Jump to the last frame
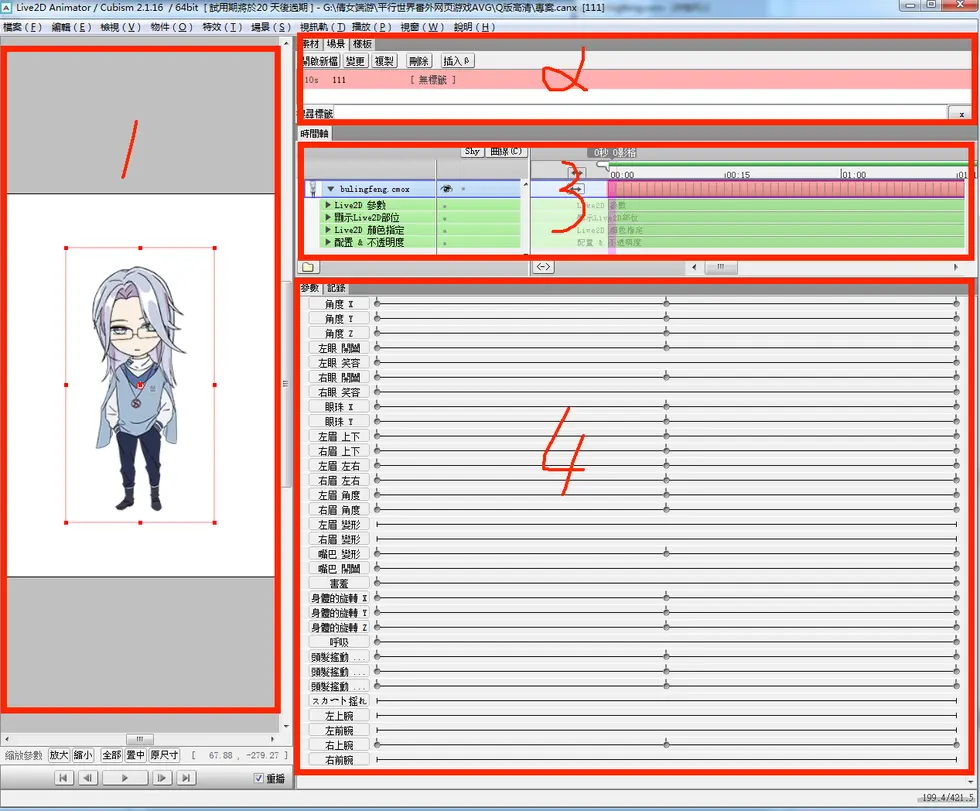 pos(186,778)
